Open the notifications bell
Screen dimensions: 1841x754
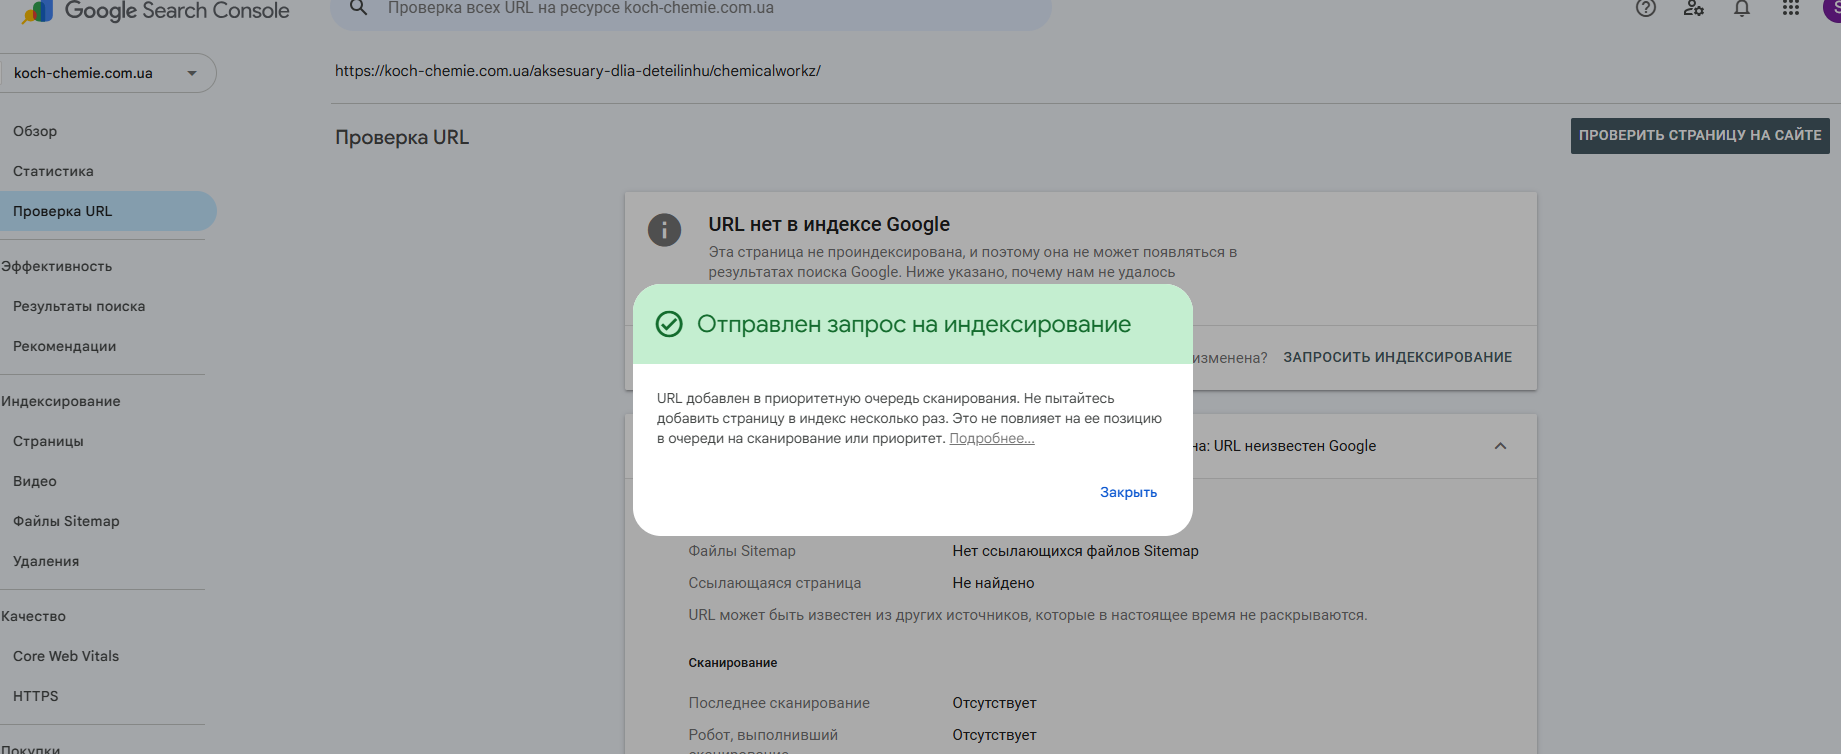[x=1742, y=8]
